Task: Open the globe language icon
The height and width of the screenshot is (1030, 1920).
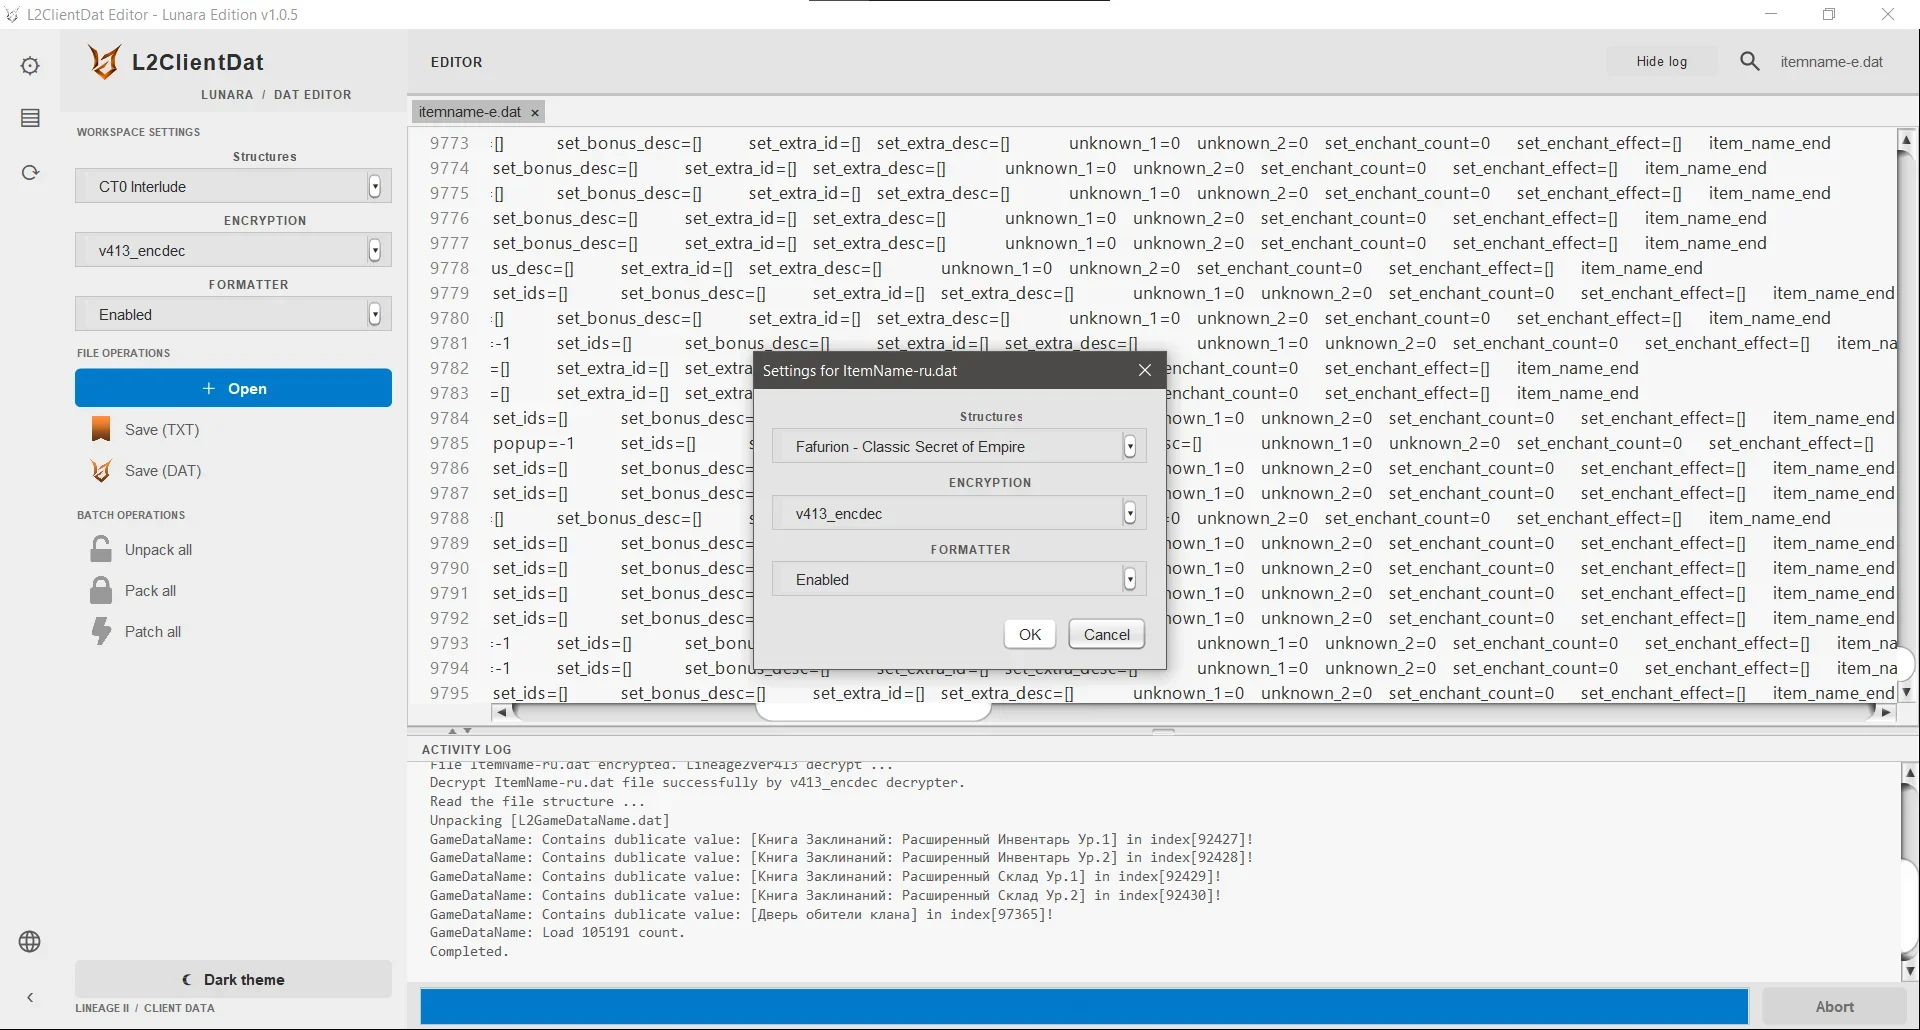Action: [x=30, y=942]
